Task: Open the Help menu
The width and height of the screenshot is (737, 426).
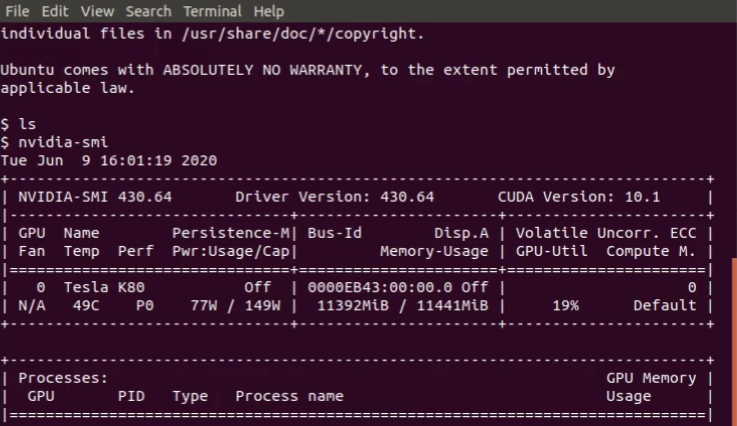Action: 269,11
